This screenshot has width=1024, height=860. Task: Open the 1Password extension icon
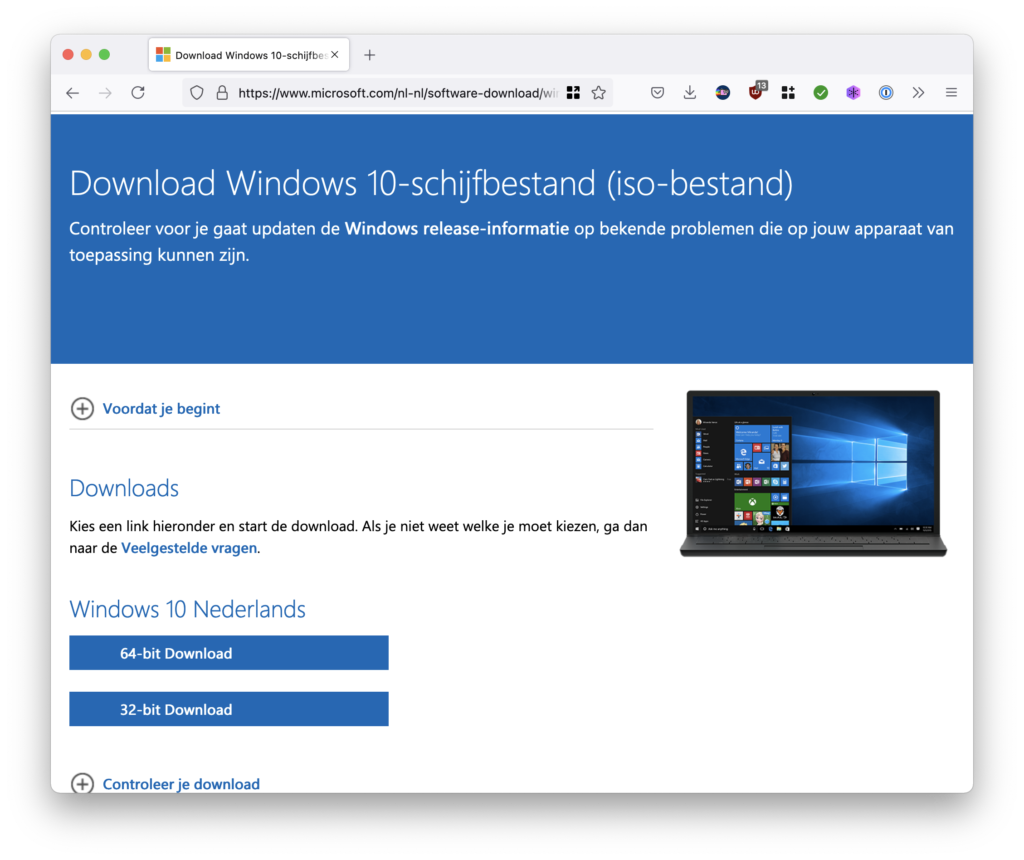(886, 93)
